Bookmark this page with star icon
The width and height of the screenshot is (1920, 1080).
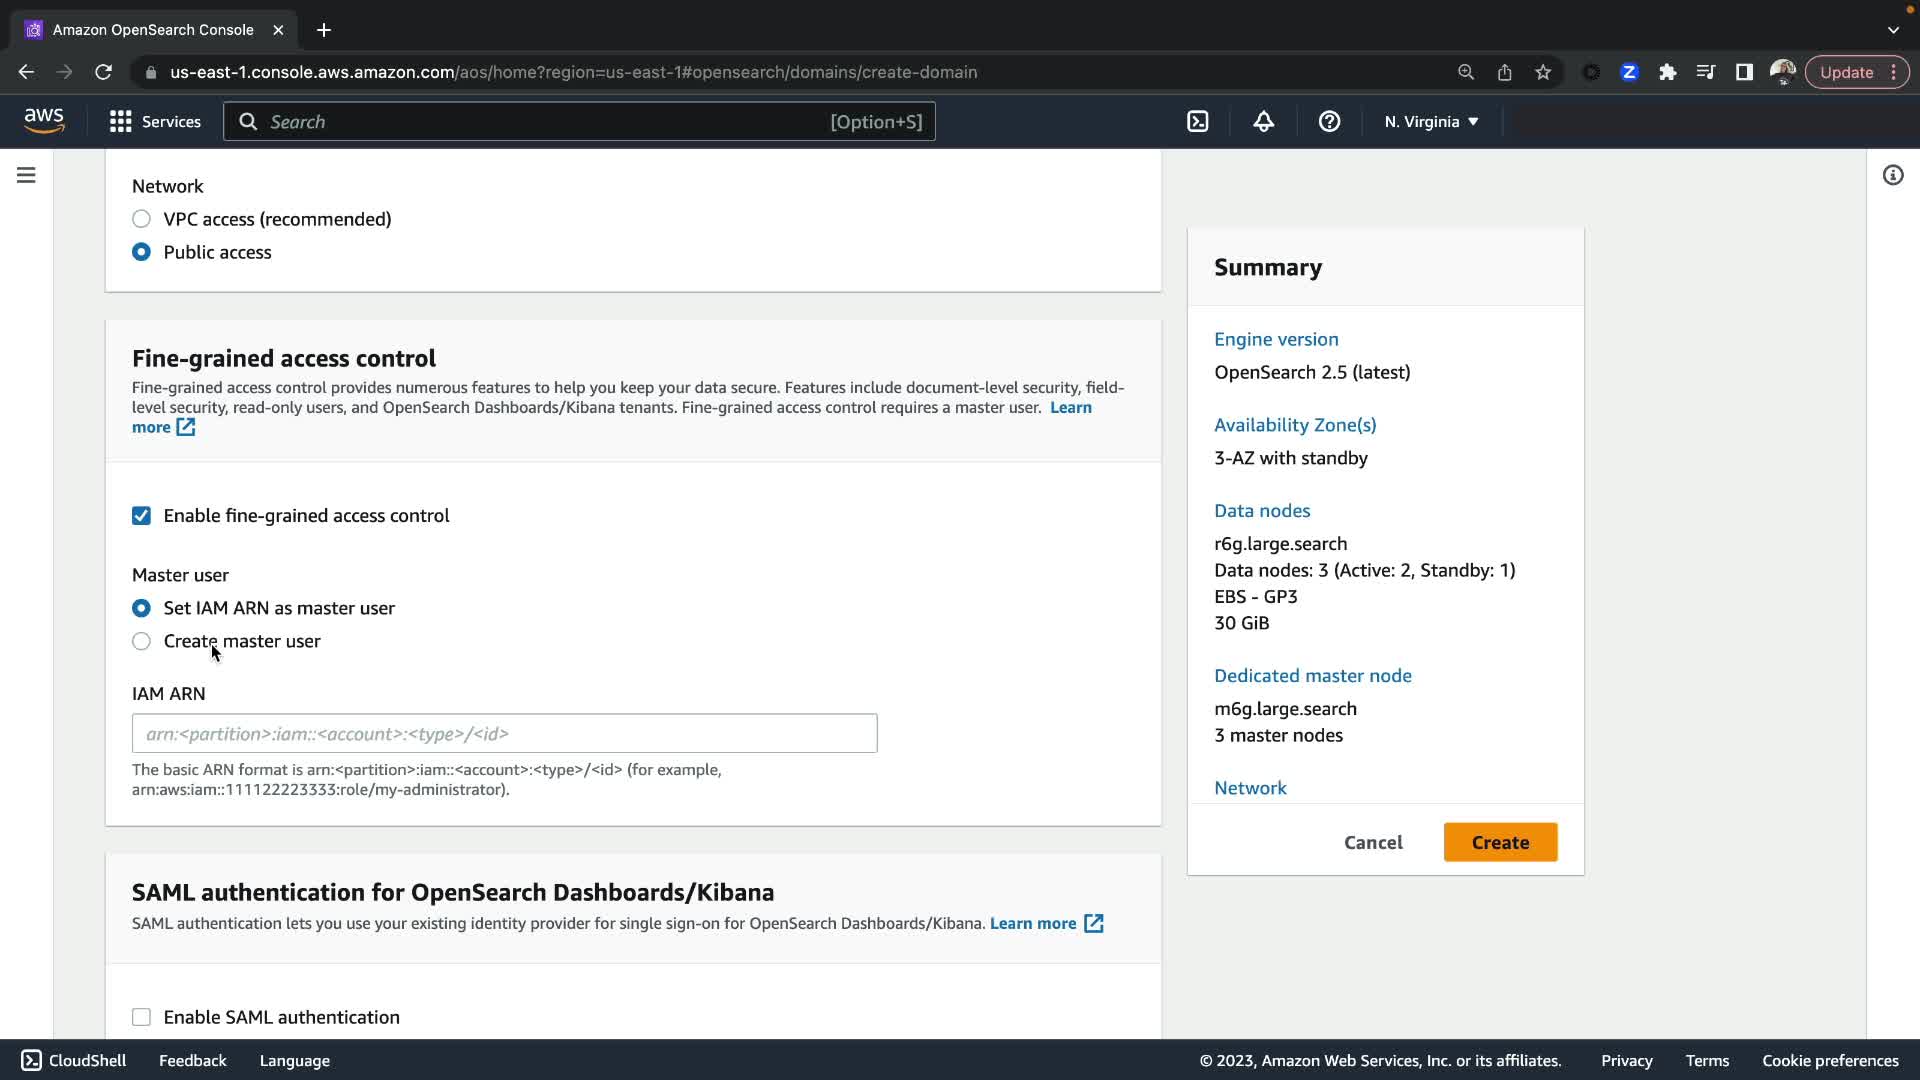1543,72
